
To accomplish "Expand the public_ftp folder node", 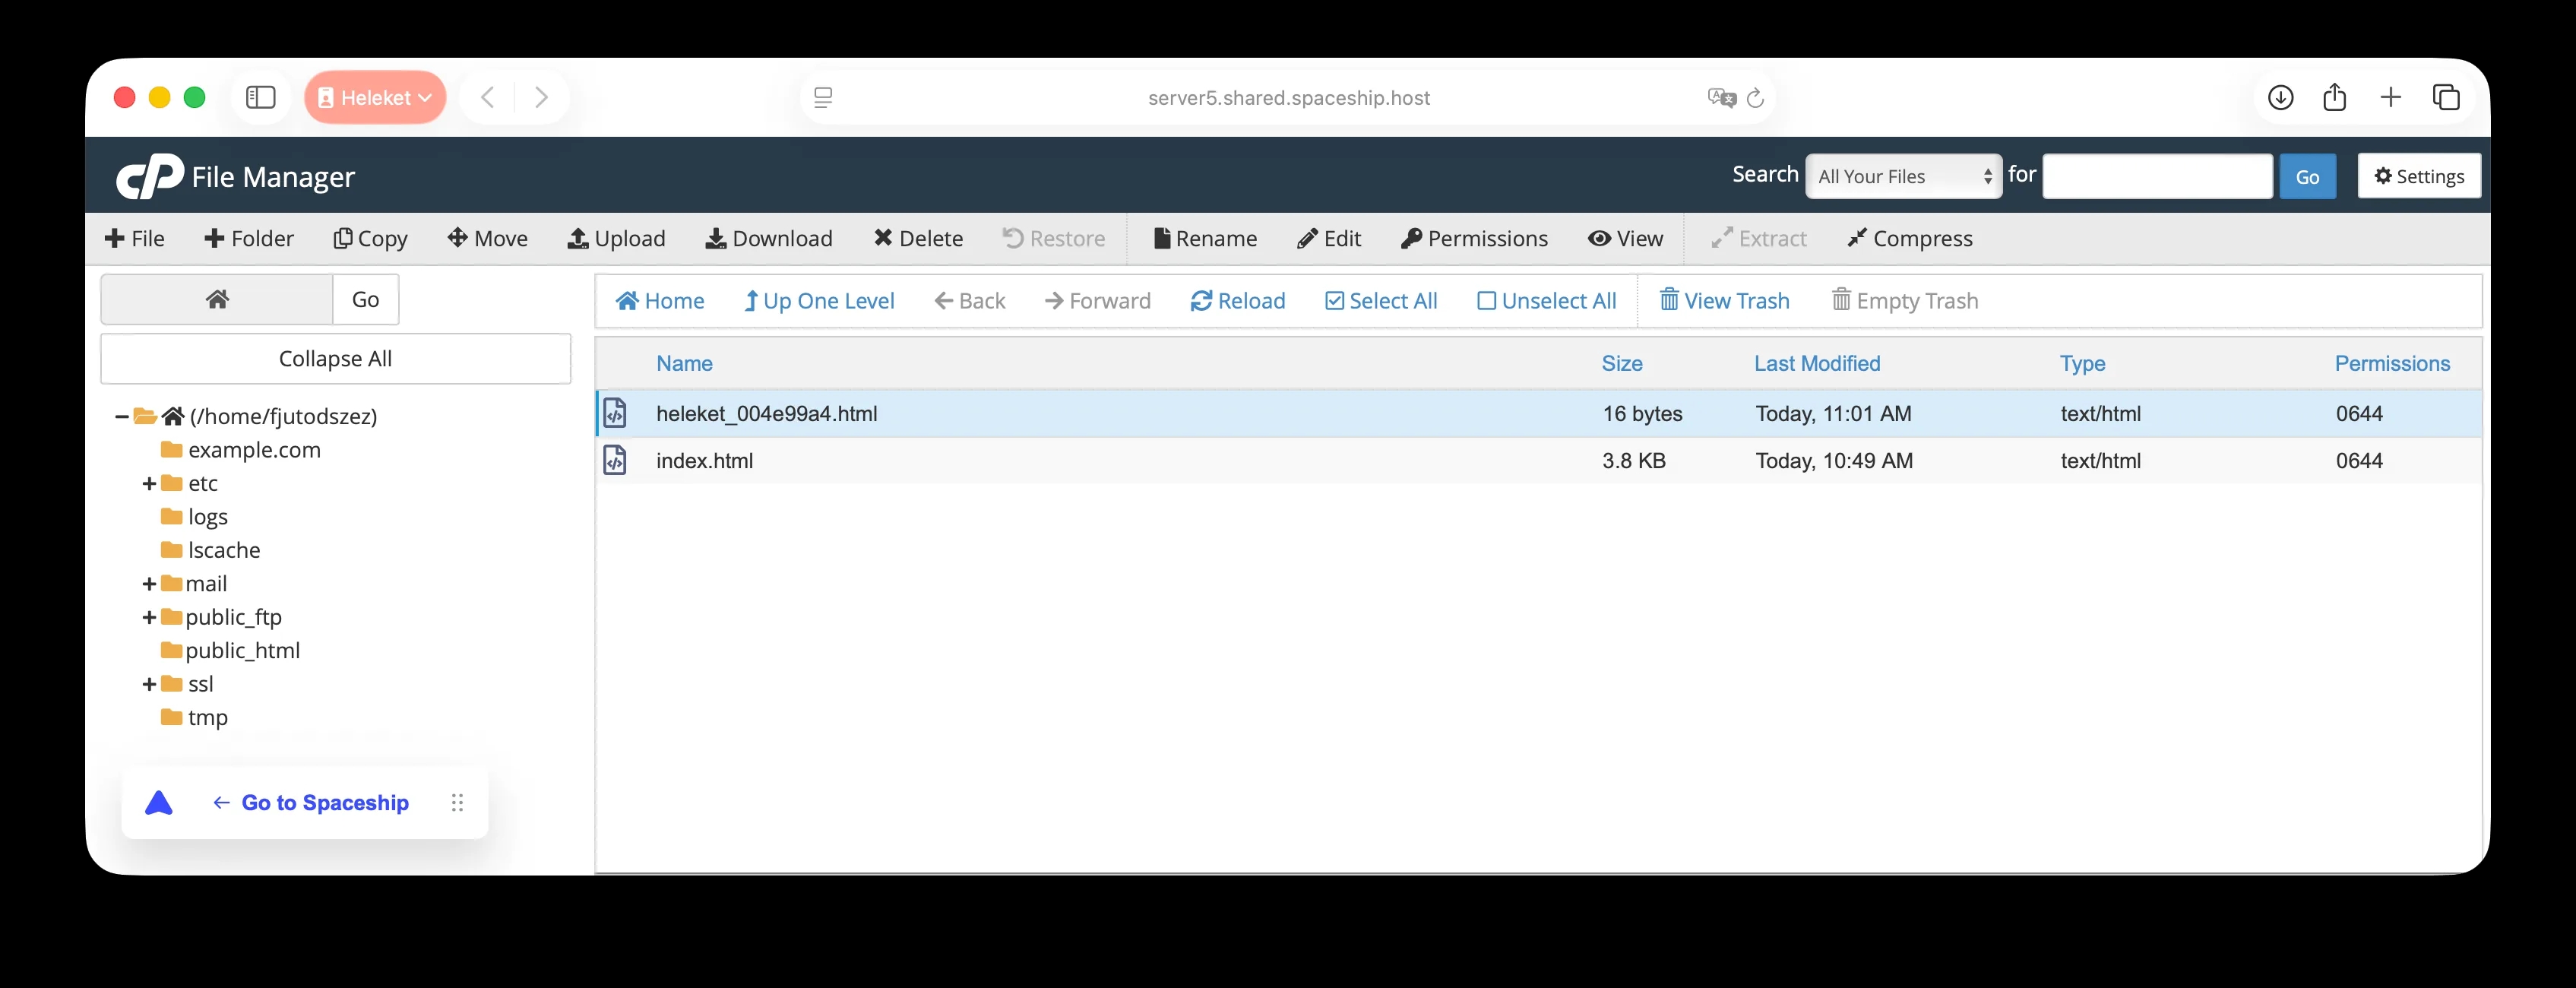I will pos(149,617).
